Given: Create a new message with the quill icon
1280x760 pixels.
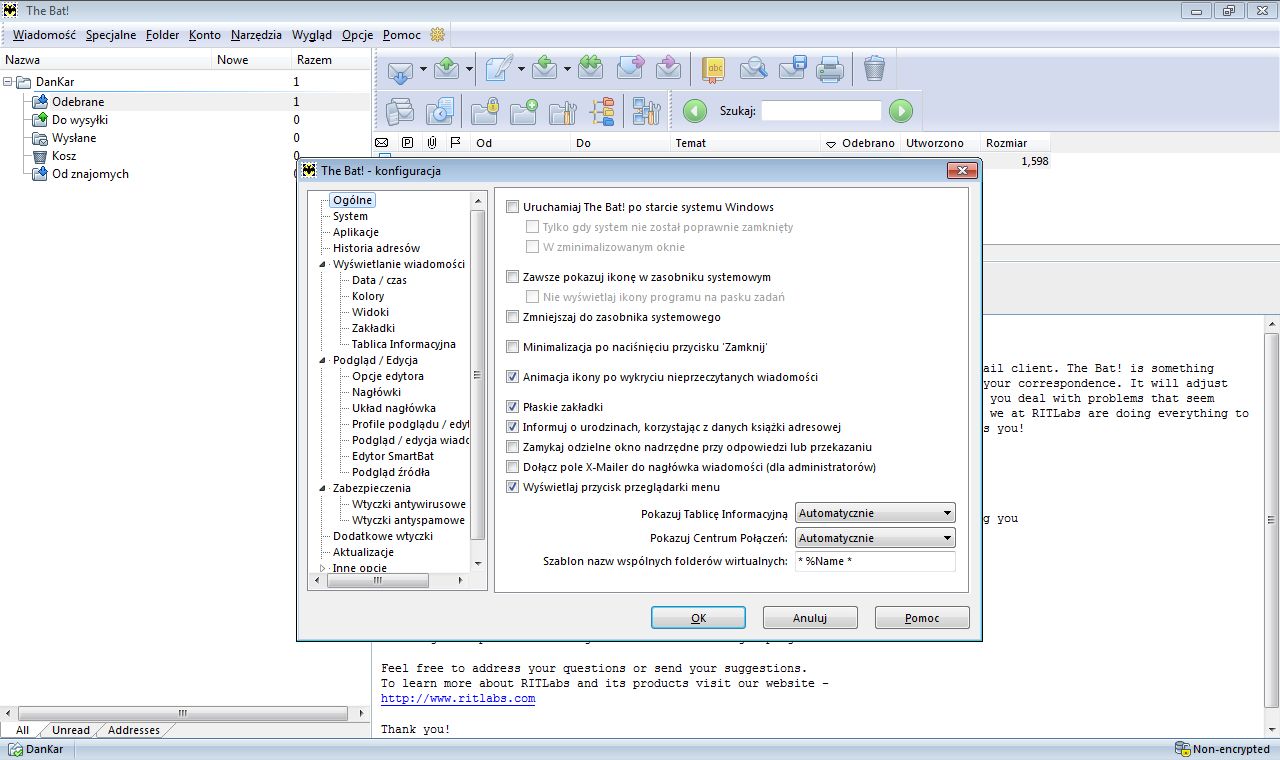Looking at the screenshot, I should [x=498, y=68].
